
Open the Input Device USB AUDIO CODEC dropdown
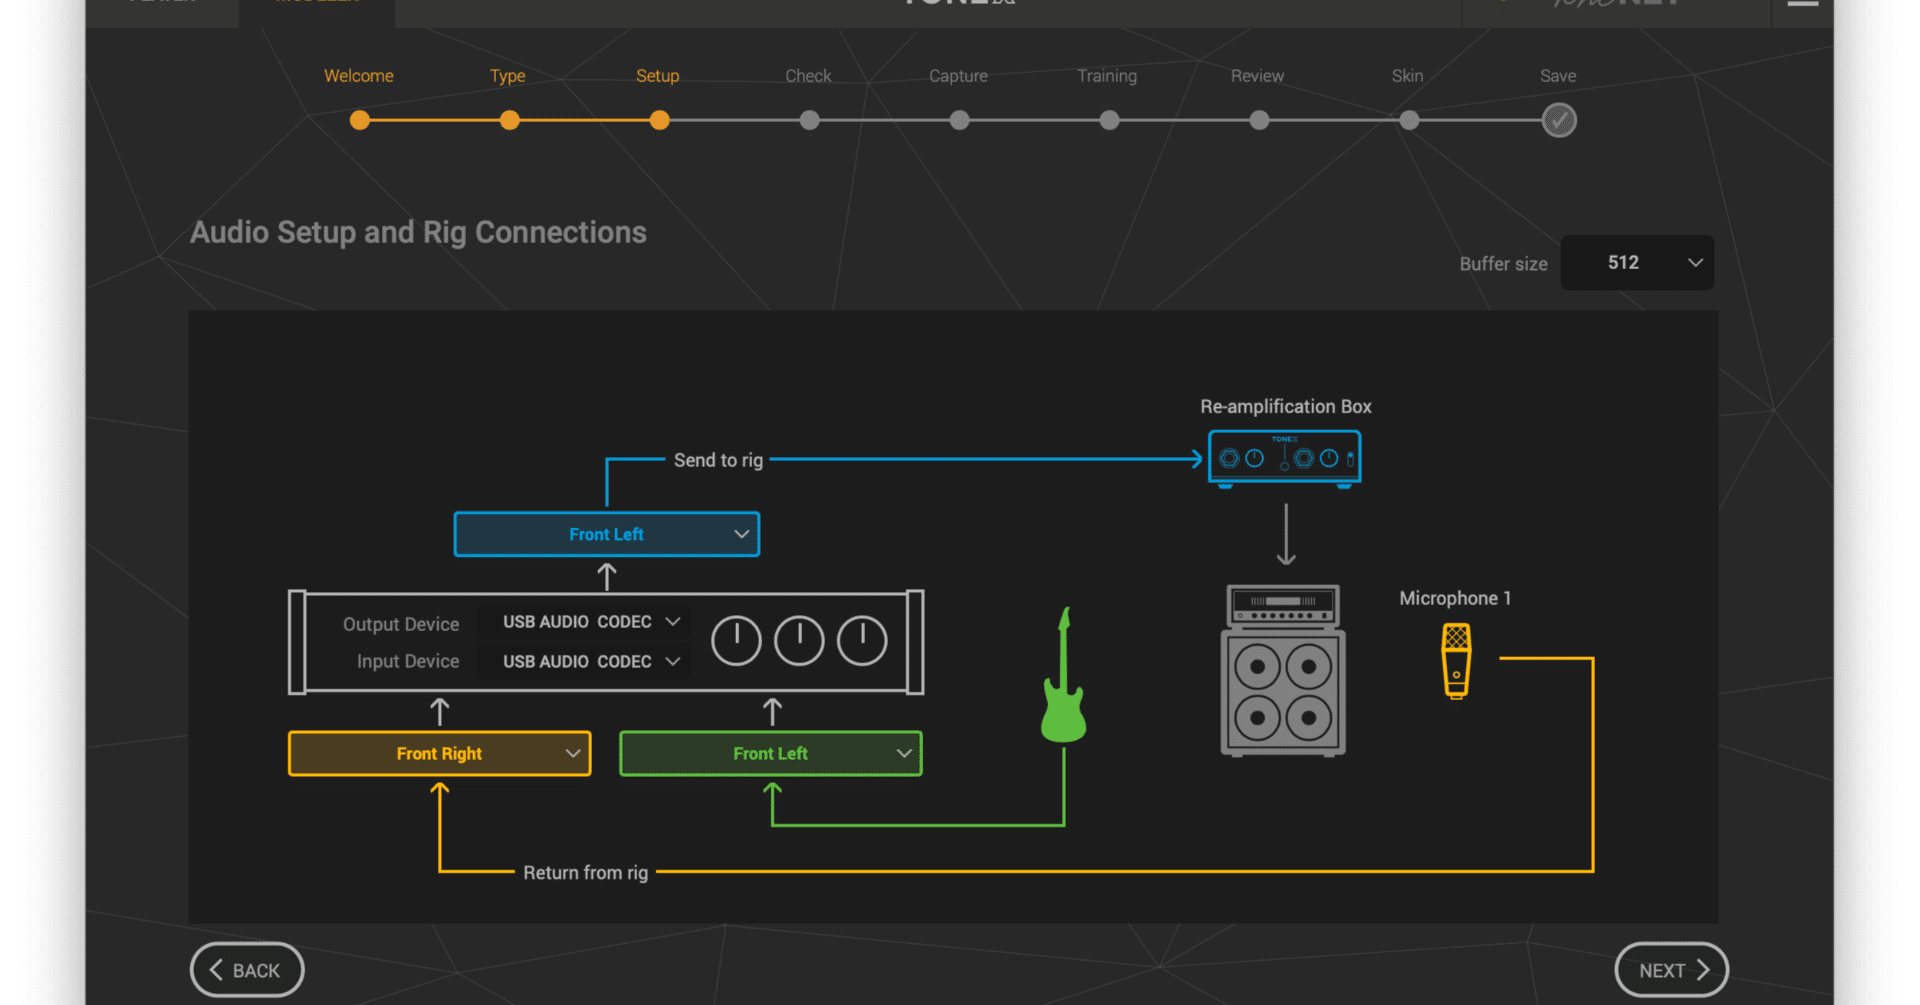(584, 660)
